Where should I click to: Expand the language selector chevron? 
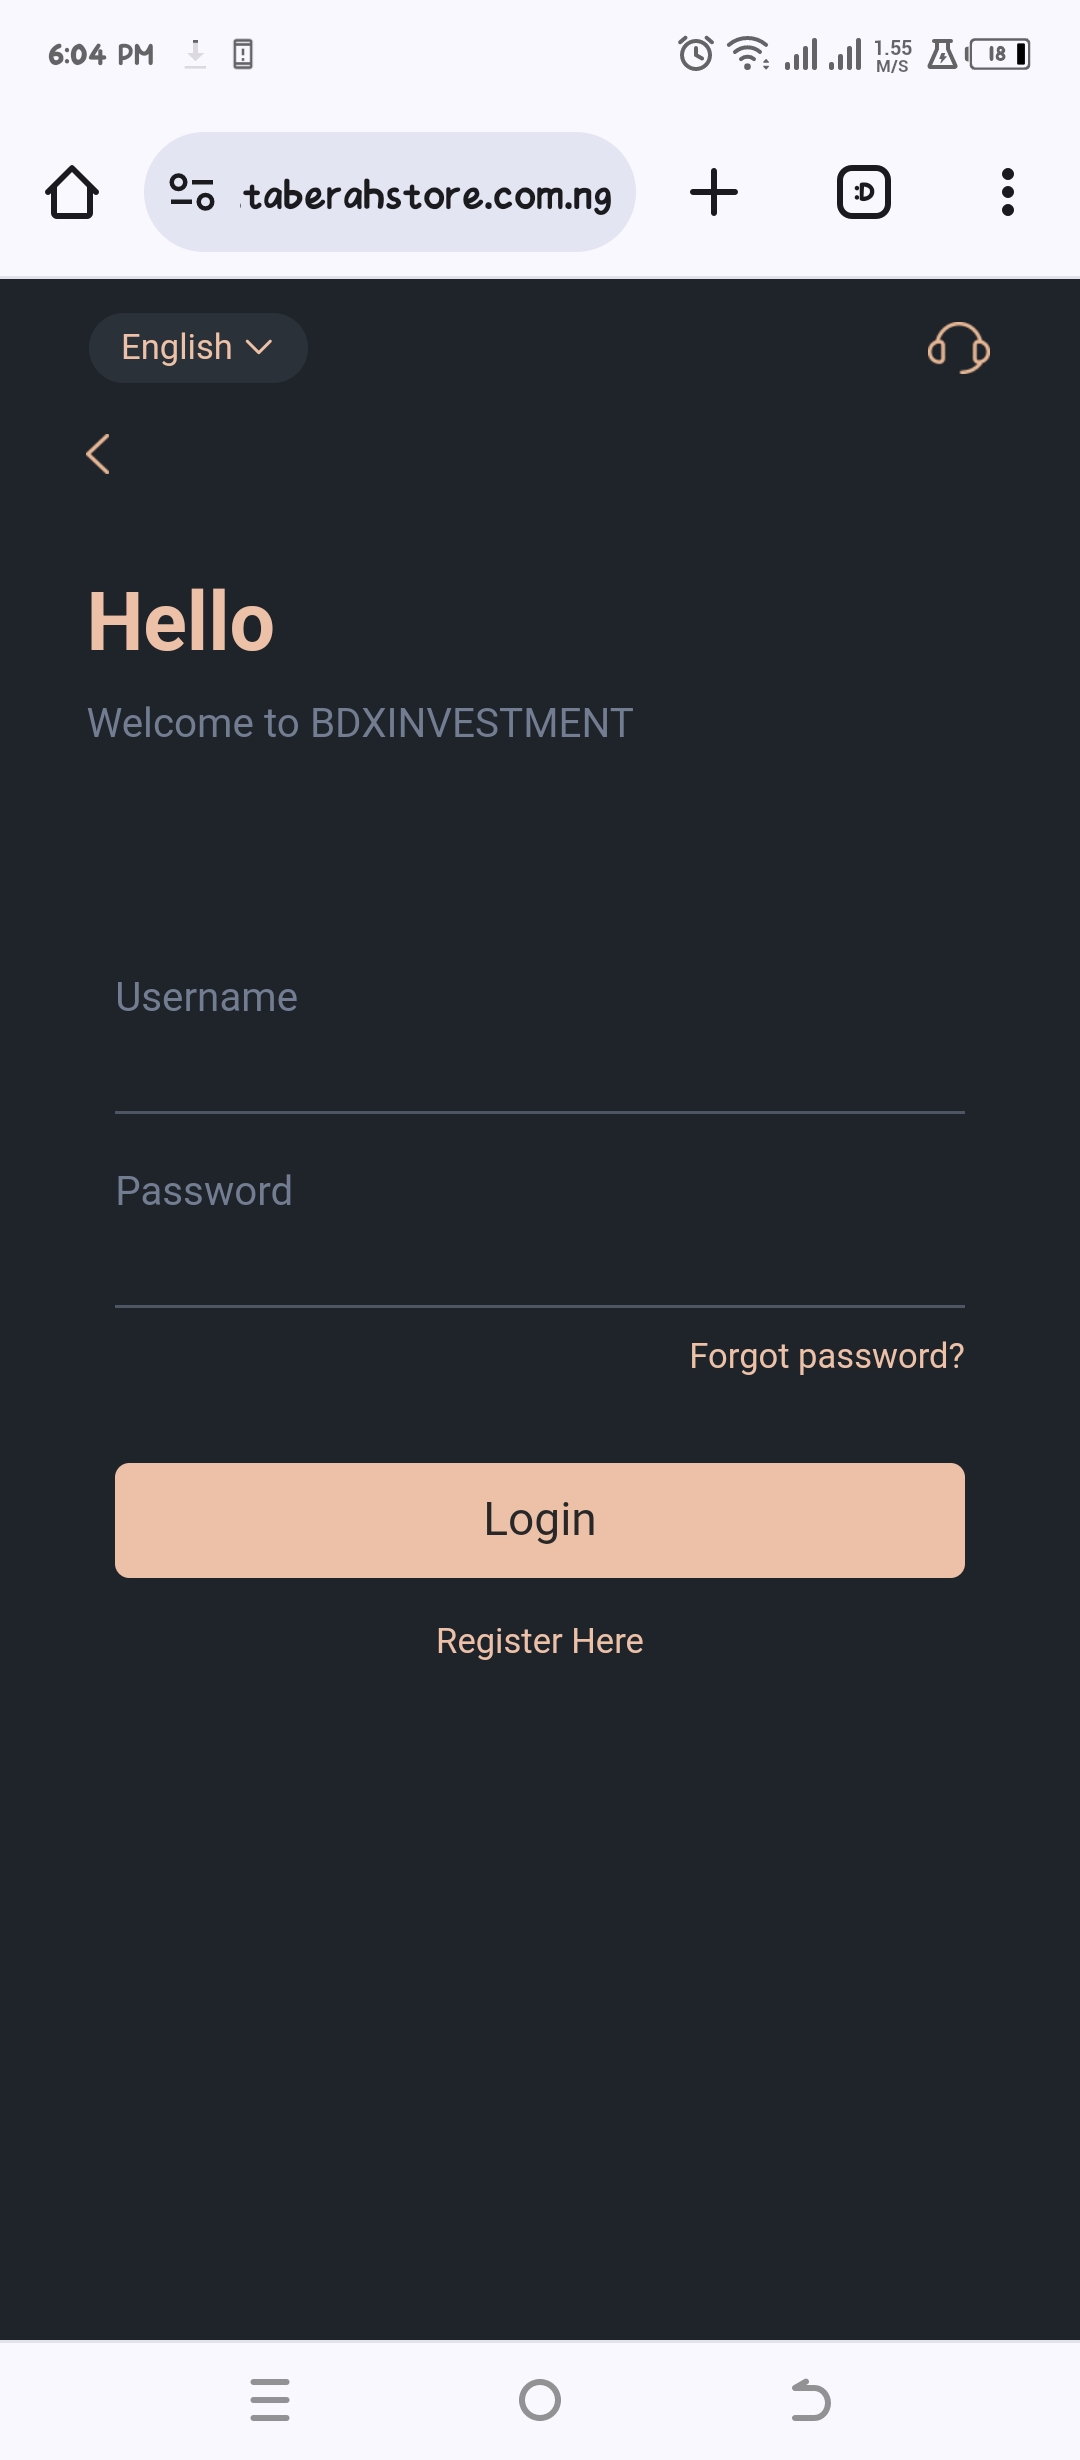[x=260, y=349]
